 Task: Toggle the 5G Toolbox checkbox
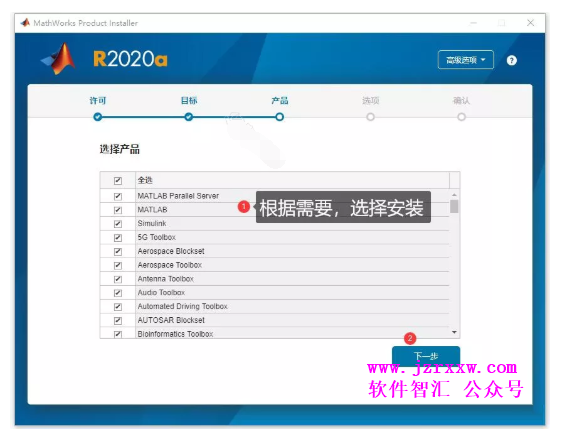[x=118, y=238]
